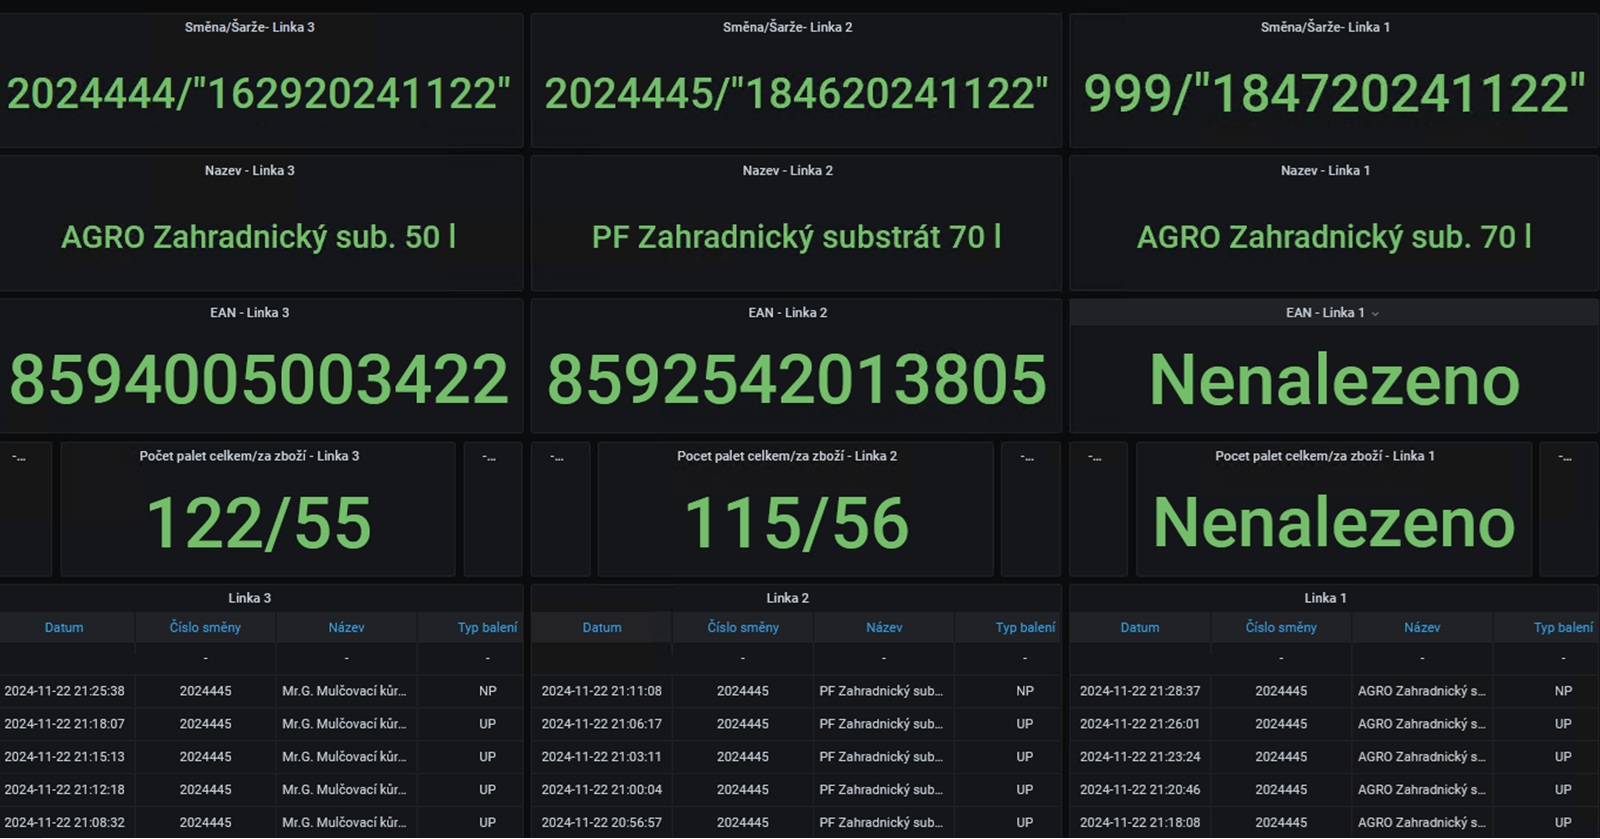Image resolution: width=1600 pixels, height=839 pixels.
Task: Sort Linka 2 table by Typ balení
Action: point(1025,628)
